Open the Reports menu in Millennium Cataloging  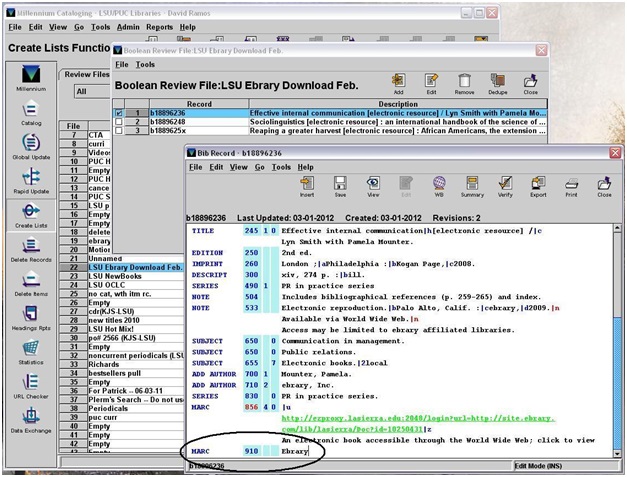(159, 27)
